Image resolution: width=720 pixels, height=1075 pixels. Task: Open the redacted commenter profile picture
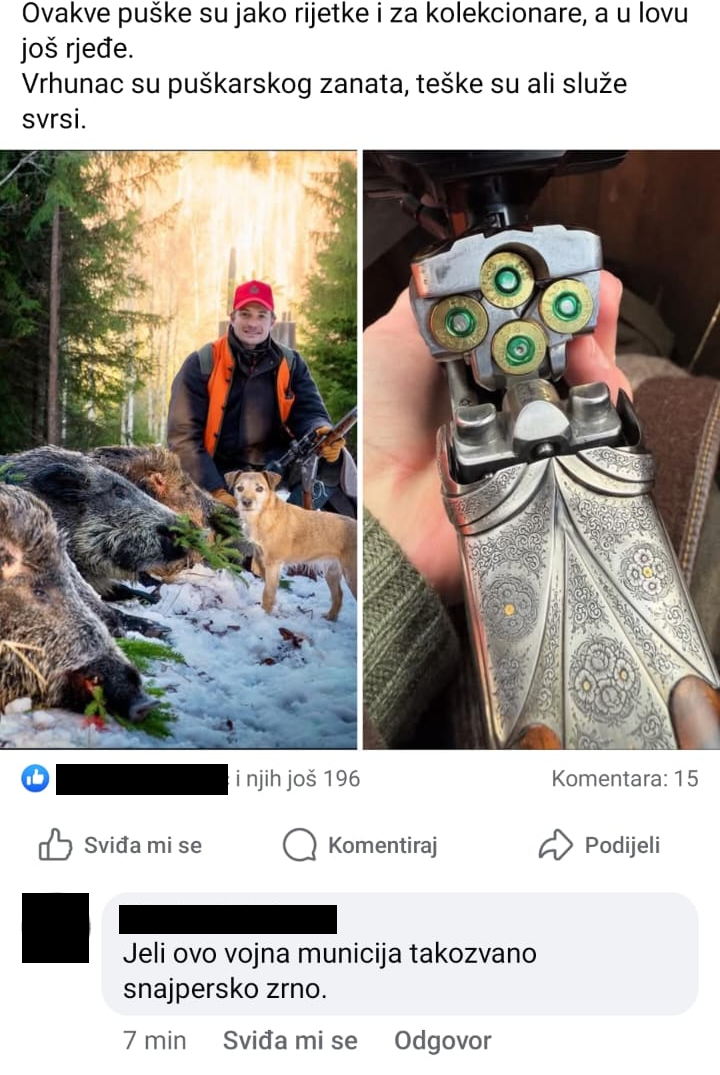pyautogui.click(x=56, y=928)
